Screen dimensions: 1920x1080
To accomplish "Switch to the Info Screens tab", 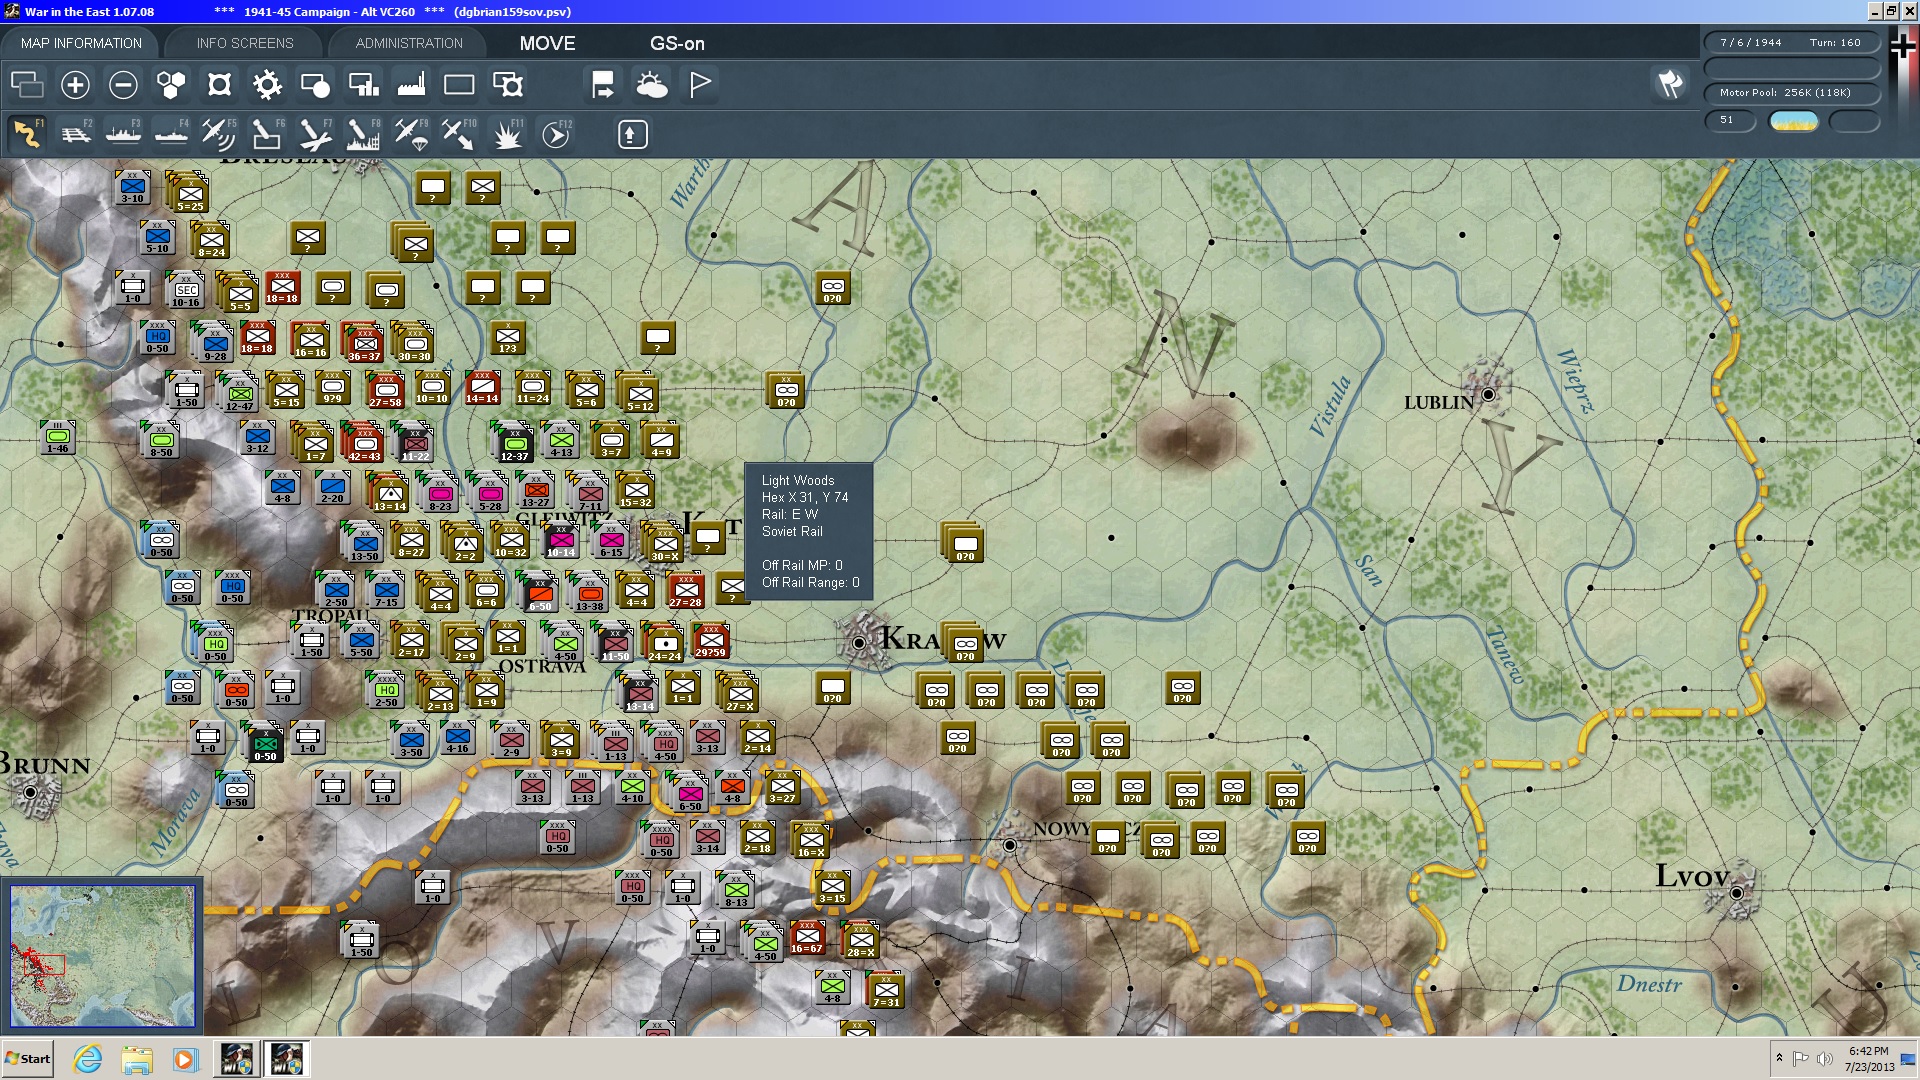I will pos(245,43).
